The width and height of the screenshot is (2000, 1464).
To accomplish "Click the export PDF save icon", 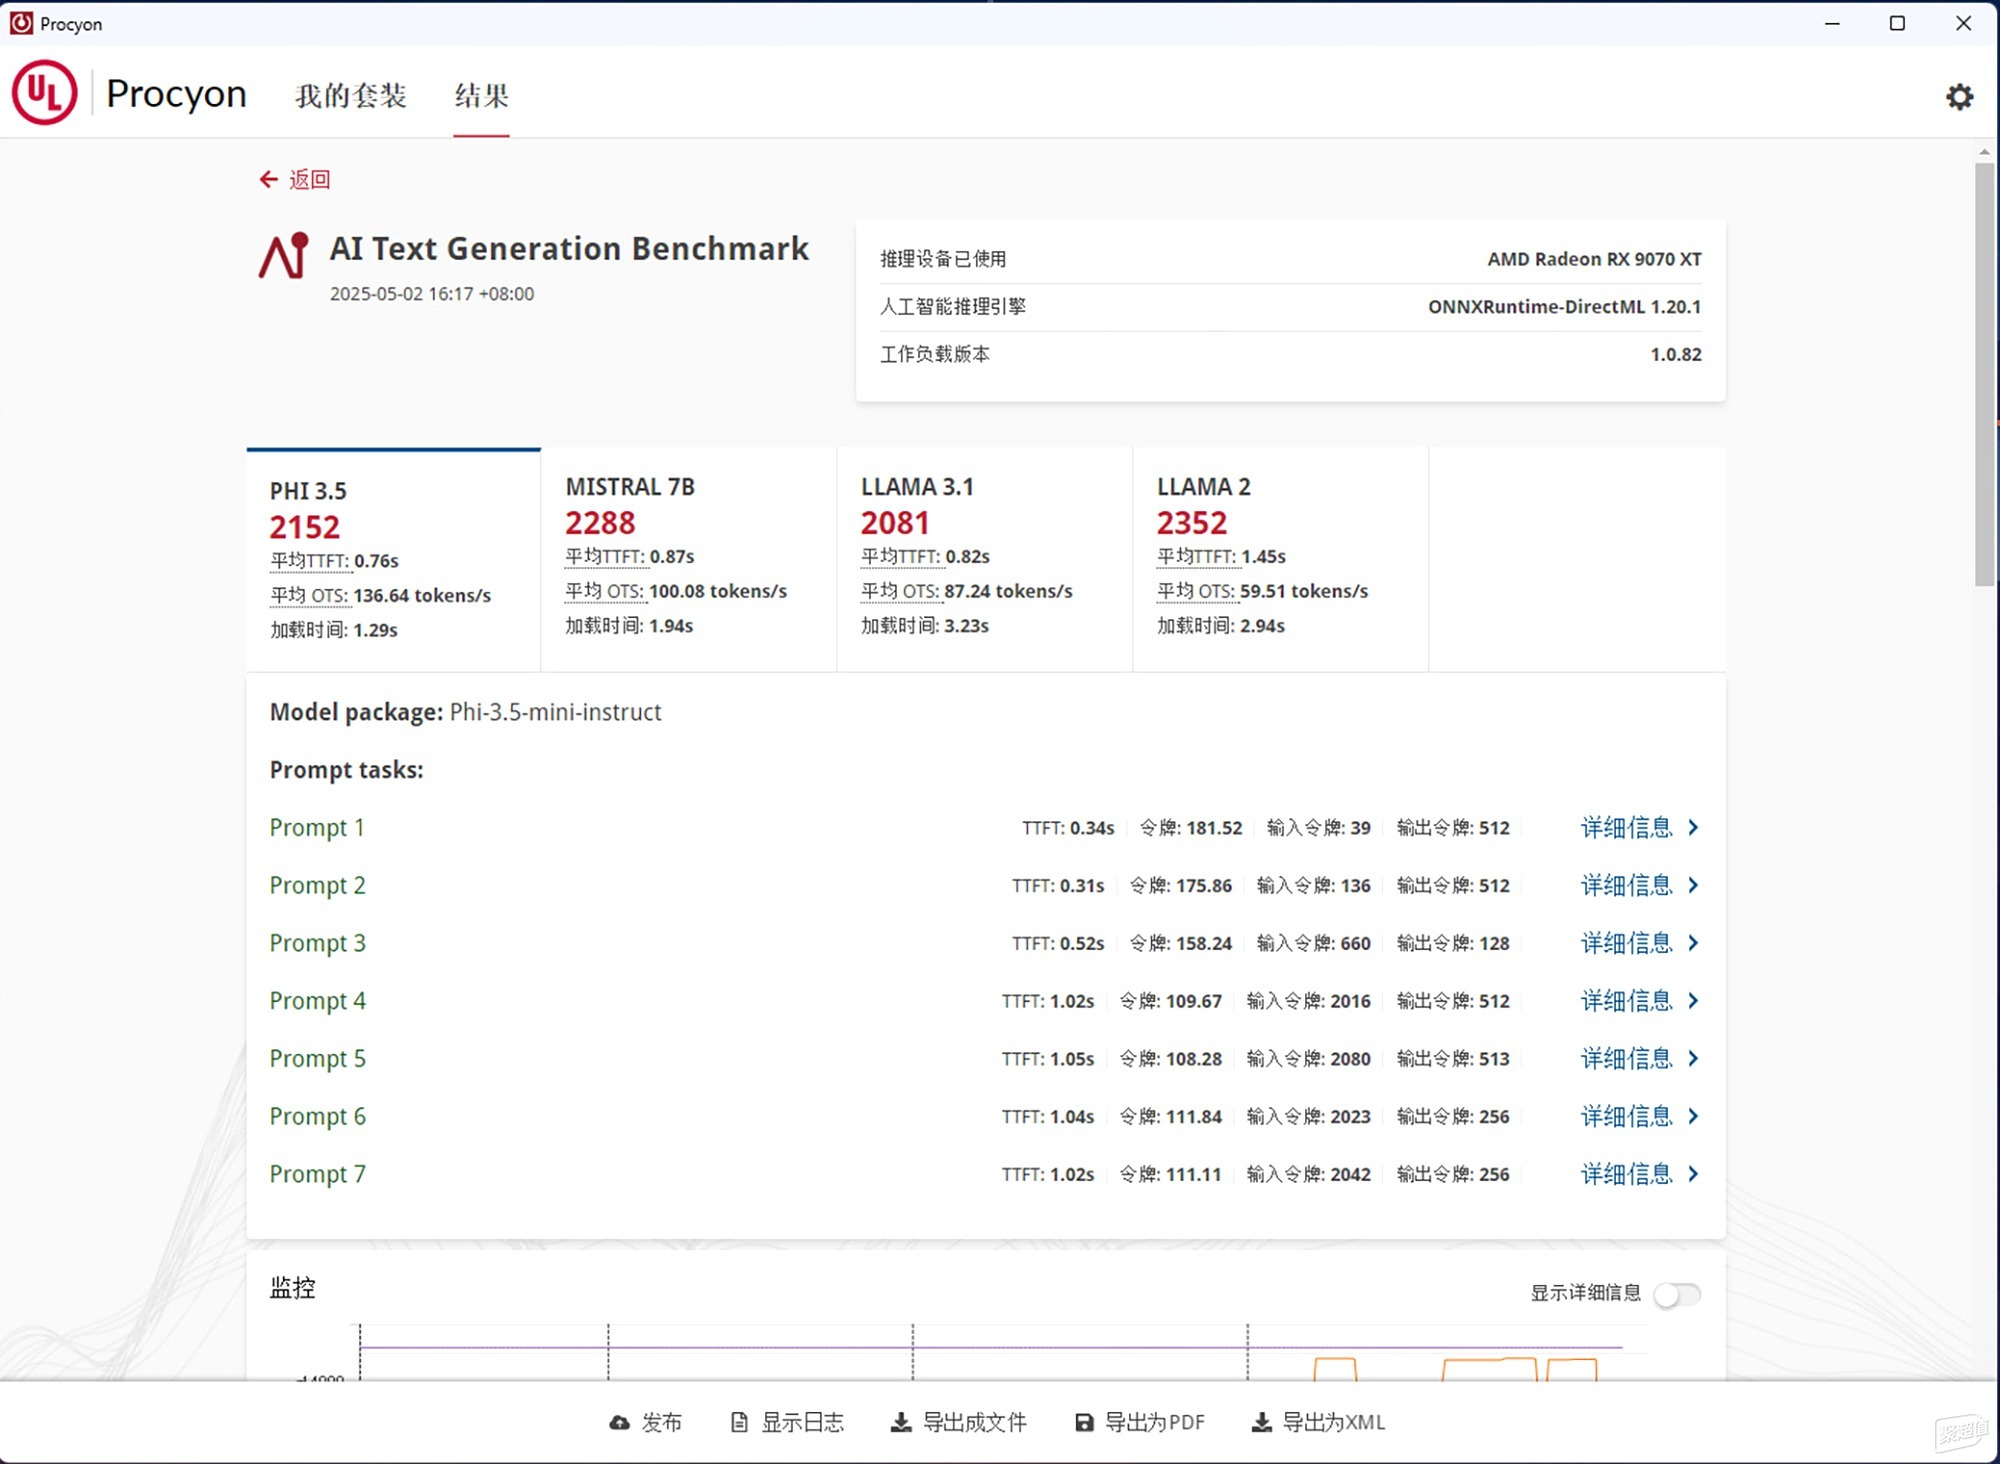I will pyautogui.click(x=1084, y=1422).
